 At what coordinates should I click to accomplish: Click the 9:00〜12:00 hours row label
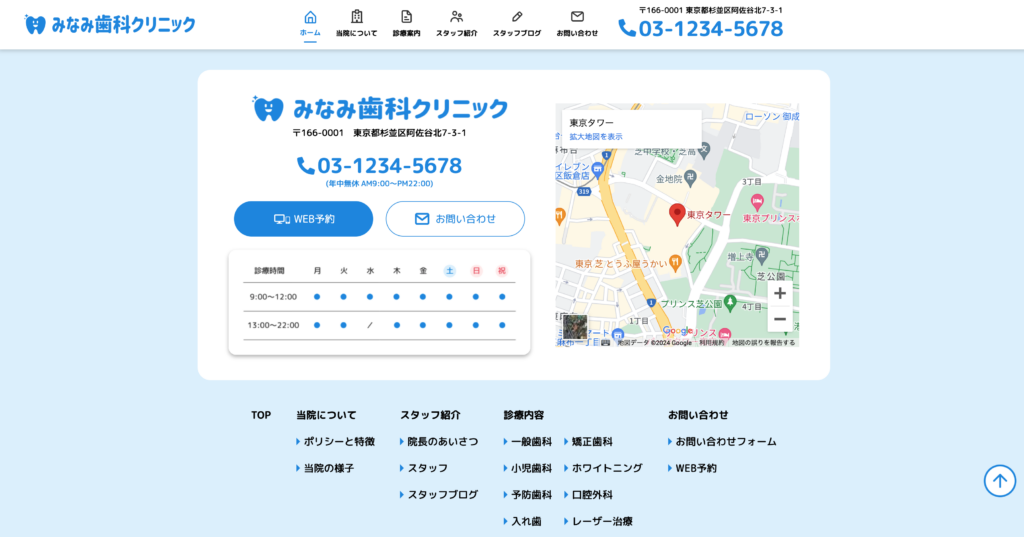pos(273,297)
